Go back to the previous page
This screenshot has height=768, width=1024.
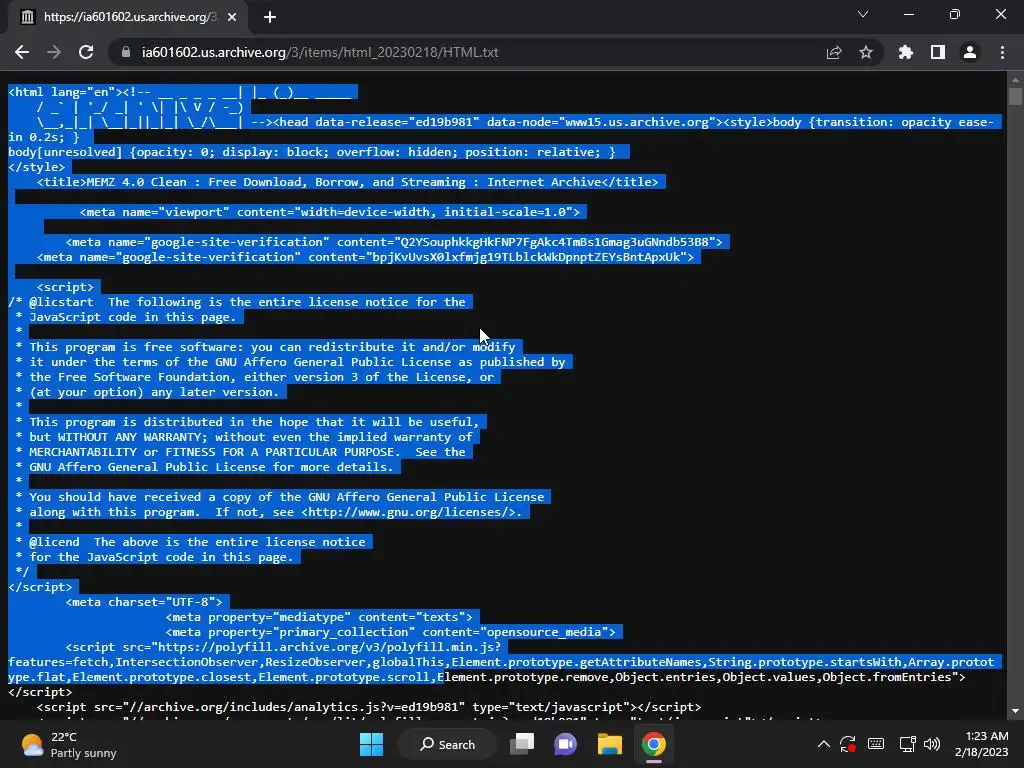tap(22, 52)
